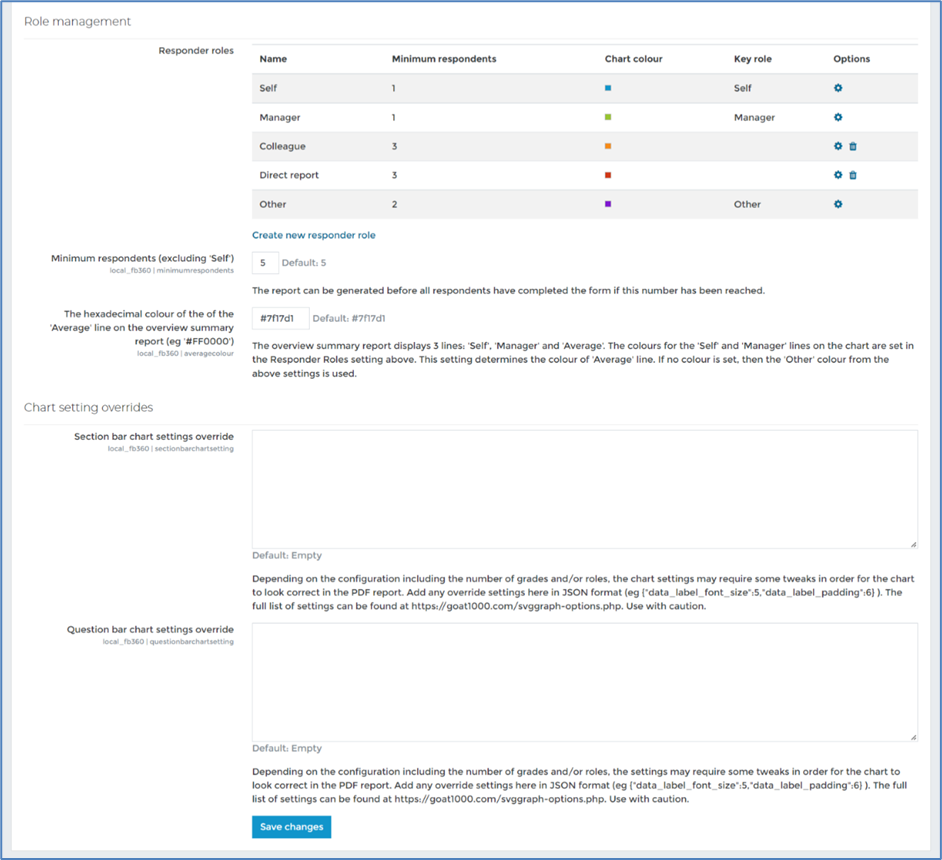
Task: Click Minimum respondents (excluding 'Self') label
Action: click(142, 258)
